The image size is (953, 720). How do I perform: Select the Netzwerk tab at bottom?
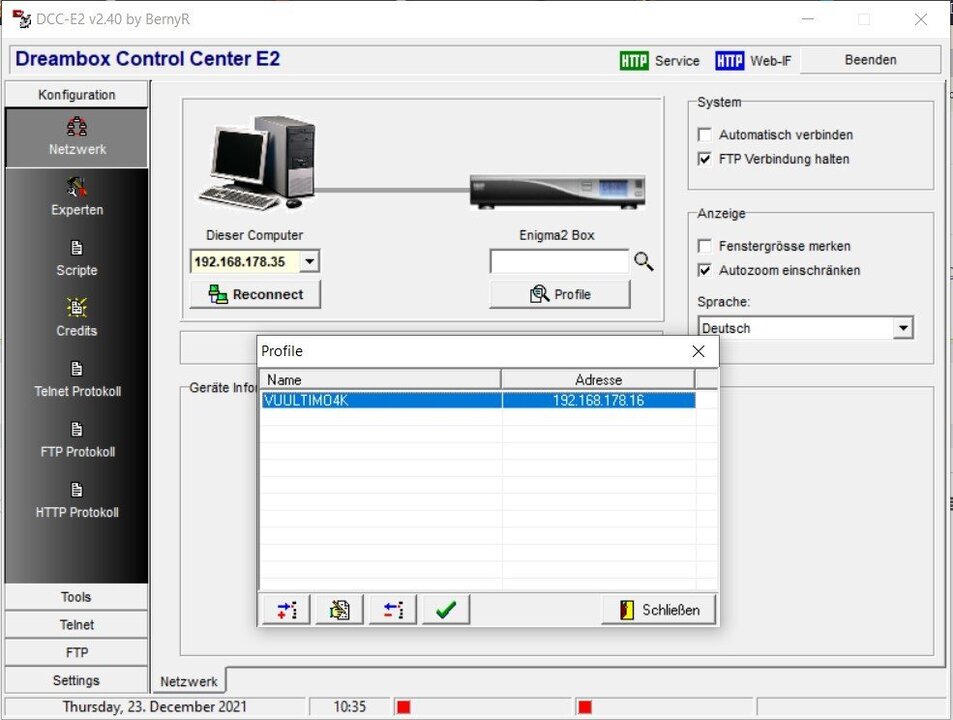click(x=188, y=680)
